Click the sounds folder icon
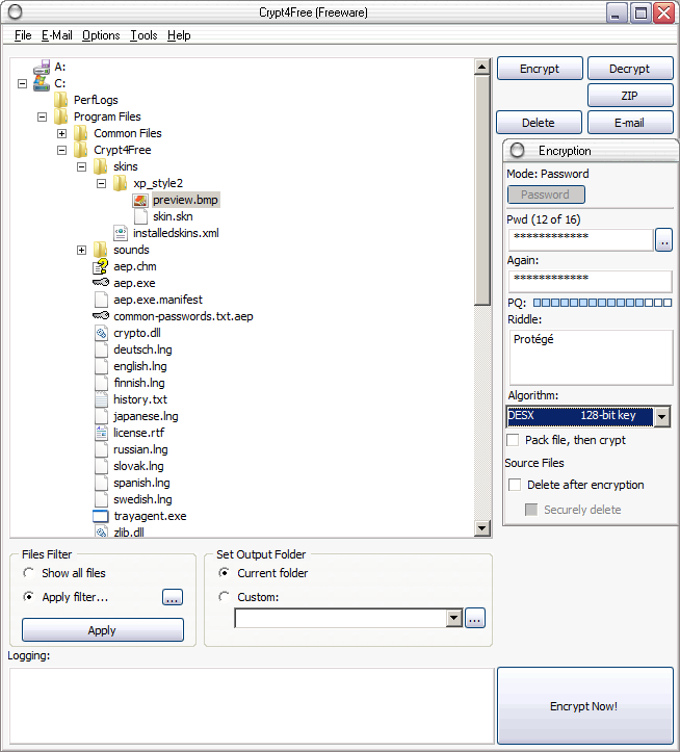The height and width of the screenshot is (752, 680). (101, 250)
